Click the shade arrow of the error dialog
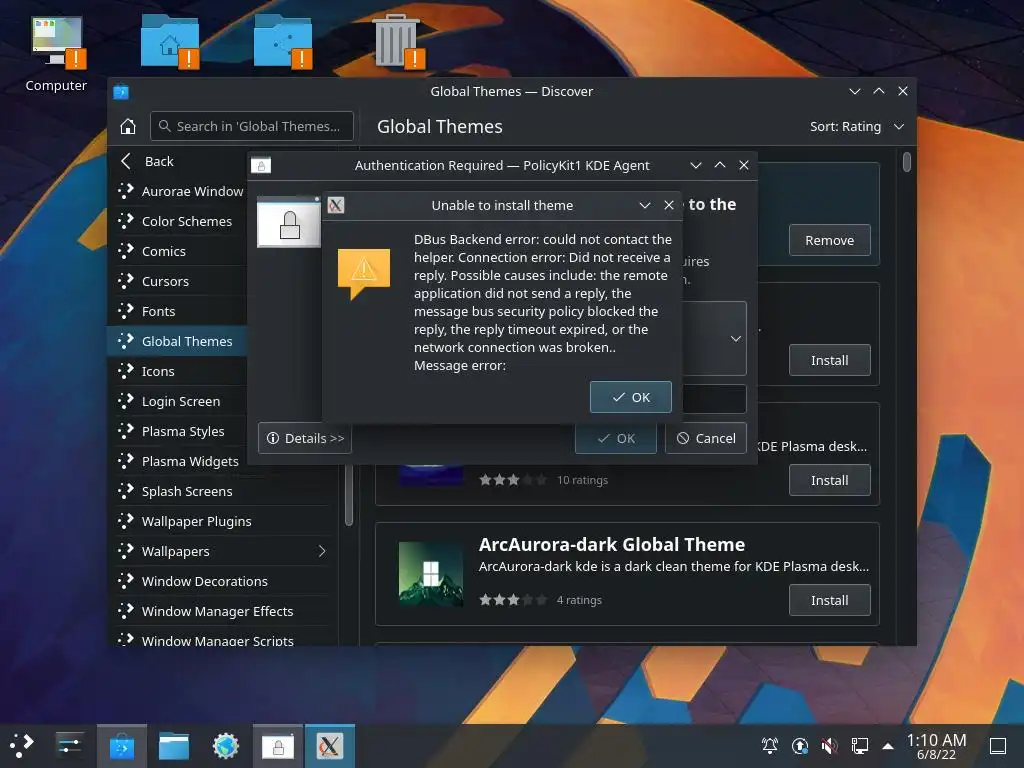This screenshot has height=768, width=1024. click(645, 205)
